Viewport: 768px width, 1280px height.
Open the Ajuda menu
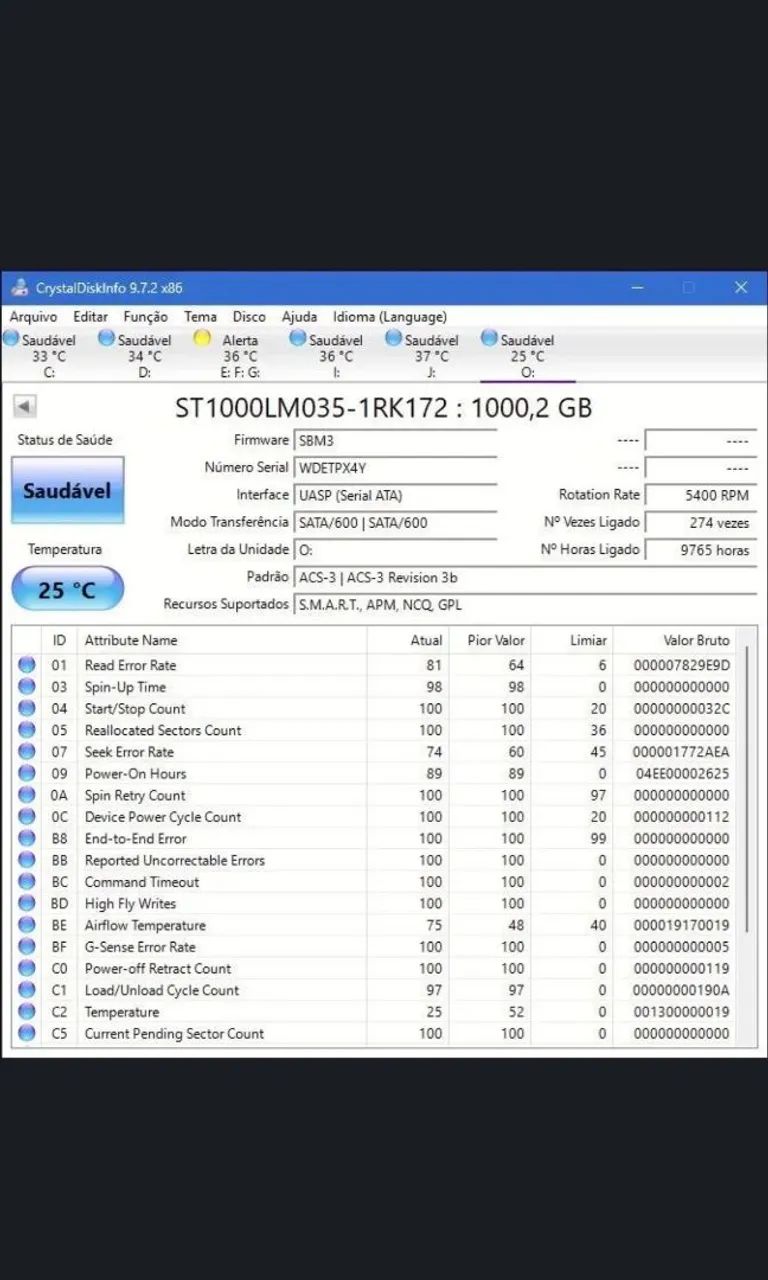pos(299,316)
